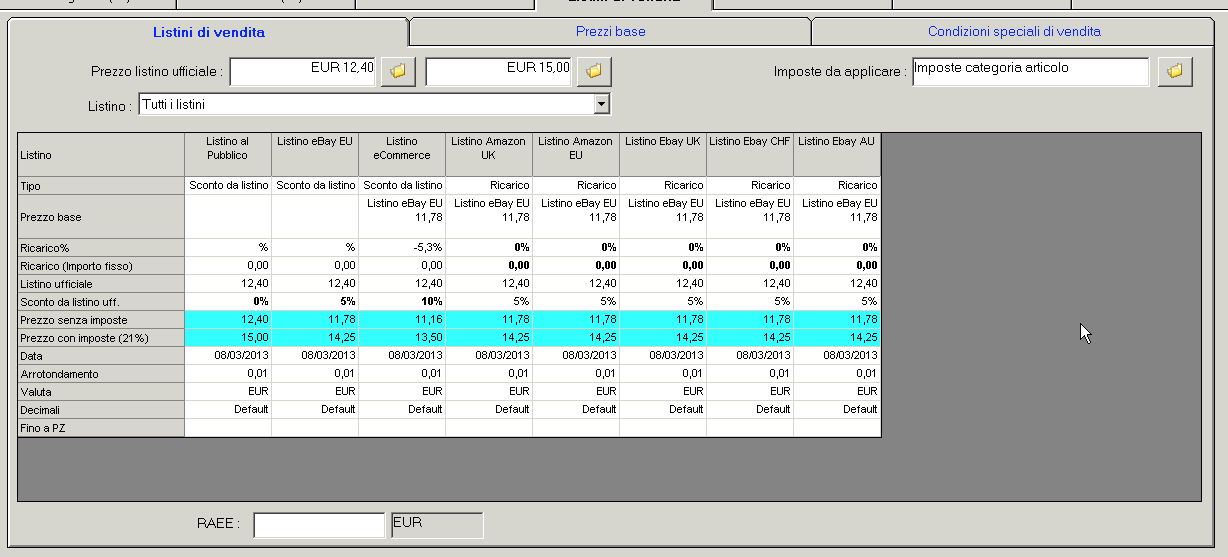1228x557 pixels.
Task: Click the 10% Sconto da listino cell
Action: (402, 301)
